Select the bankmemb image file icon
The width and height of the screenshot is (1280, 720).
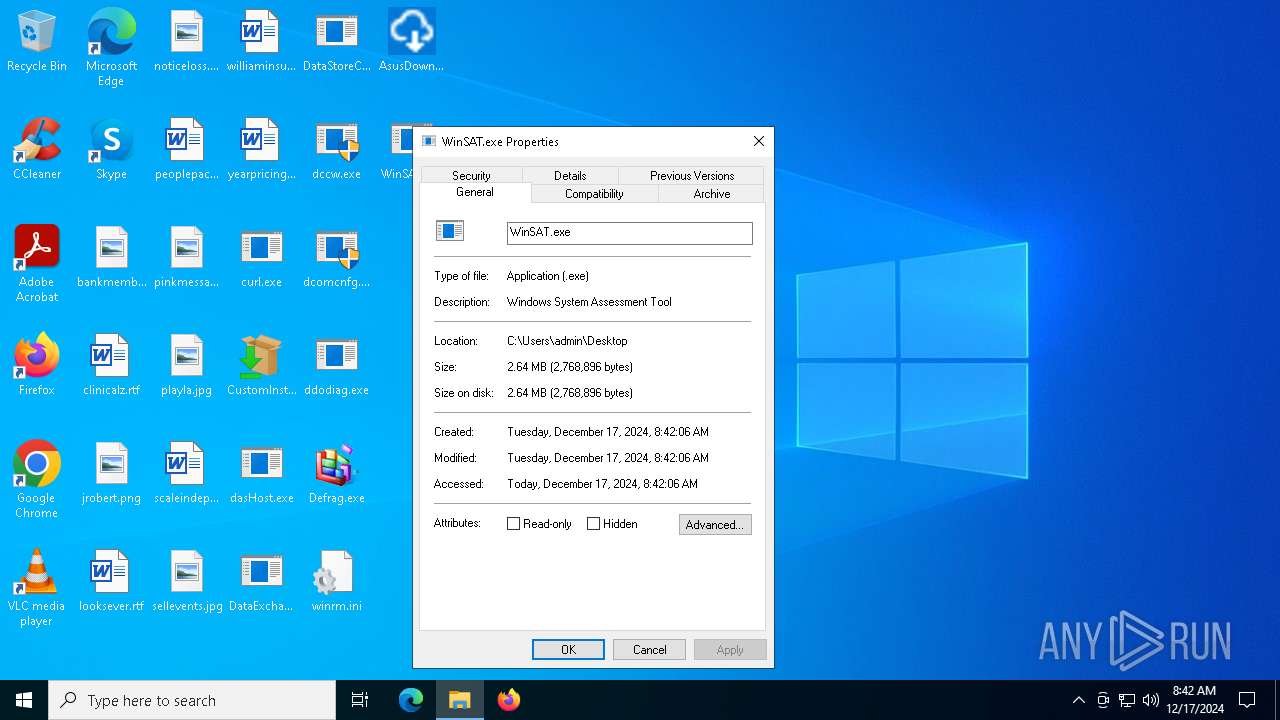111,258
